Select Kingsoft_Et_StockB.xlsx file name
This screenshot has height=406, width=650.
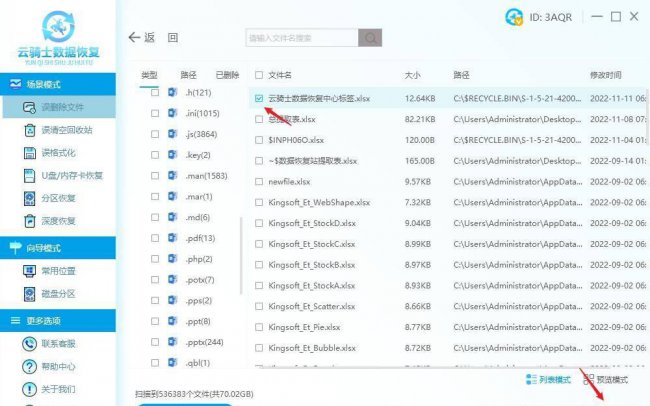312,265
